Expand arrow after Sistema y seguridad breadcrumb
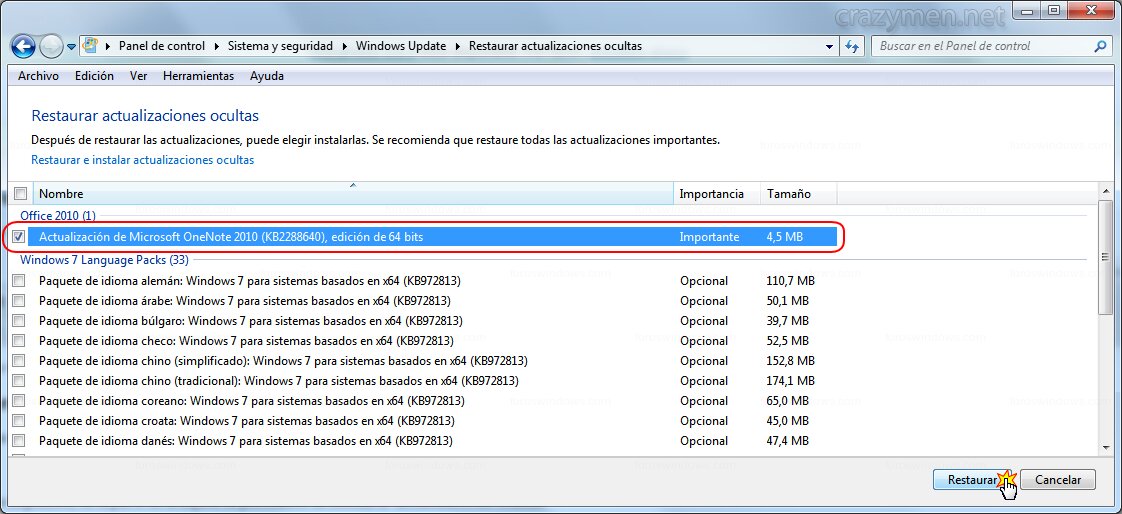The height and width of the screenshot is (514, 1122). (x=346, y=46)
